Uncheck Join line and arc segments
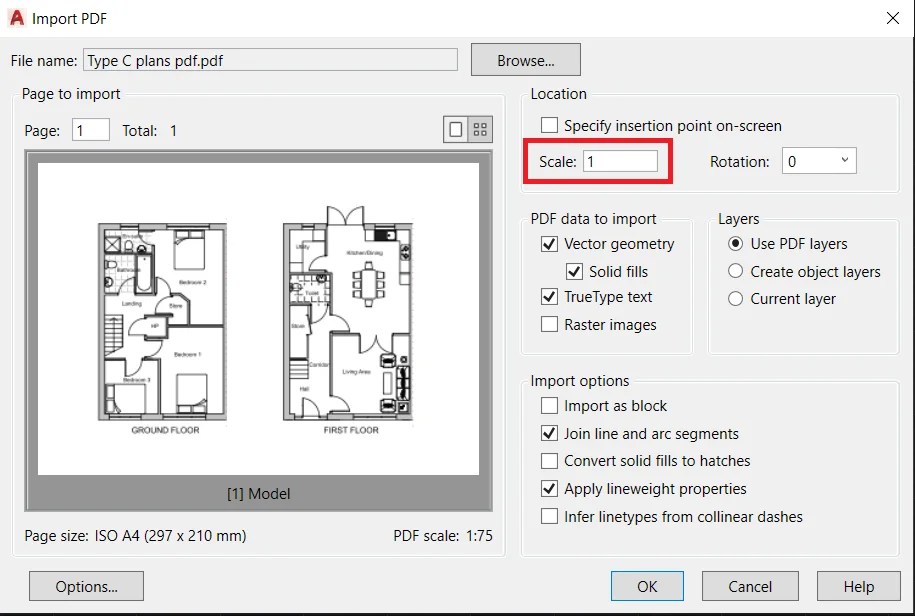Screen dimensions: 915x616 pos(549,433)
